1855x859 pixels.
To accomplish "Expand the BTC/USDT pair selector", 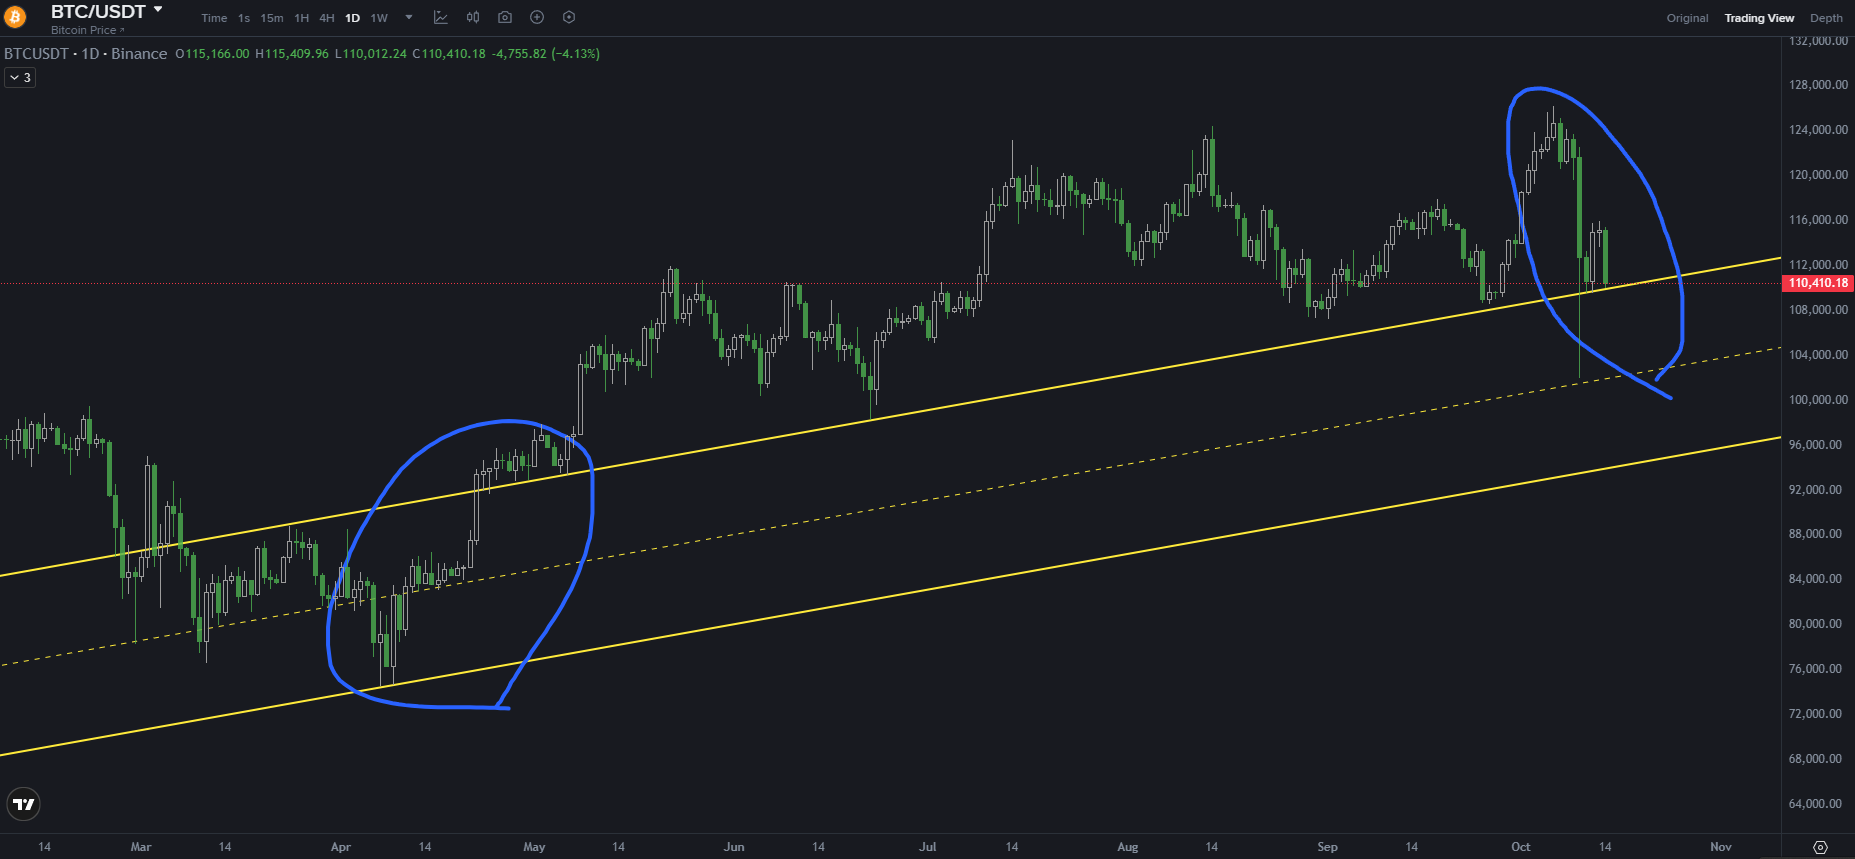I will coord(107,11).
